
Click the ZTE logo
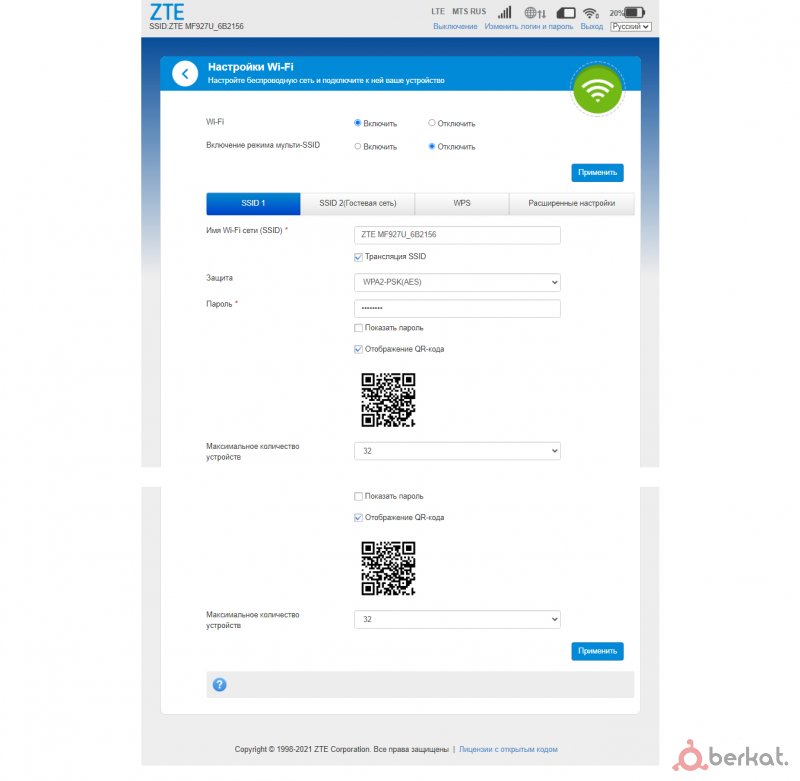click(x=167, y=12)
